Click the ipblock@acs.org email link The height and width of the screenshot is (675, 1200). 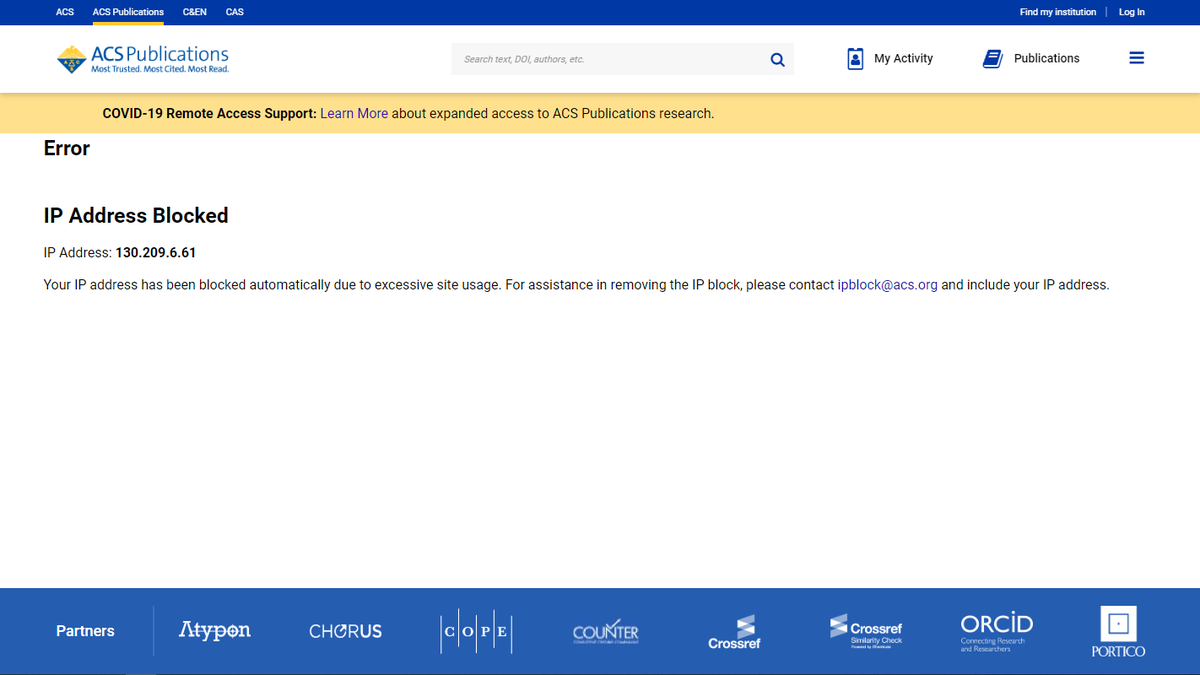point(888,285)
